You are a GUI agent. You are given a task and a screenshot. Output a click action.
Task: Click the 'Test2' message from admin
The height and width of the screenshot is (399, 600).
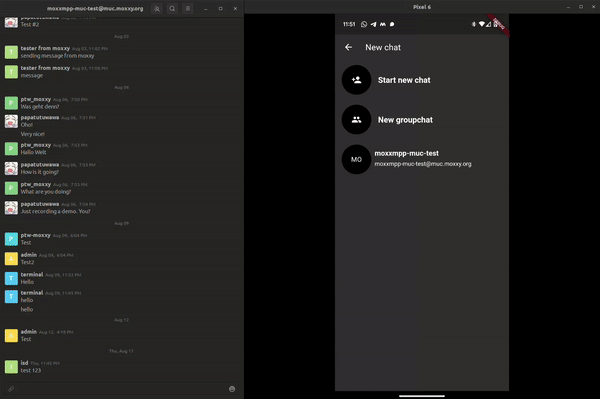[27, 262]
